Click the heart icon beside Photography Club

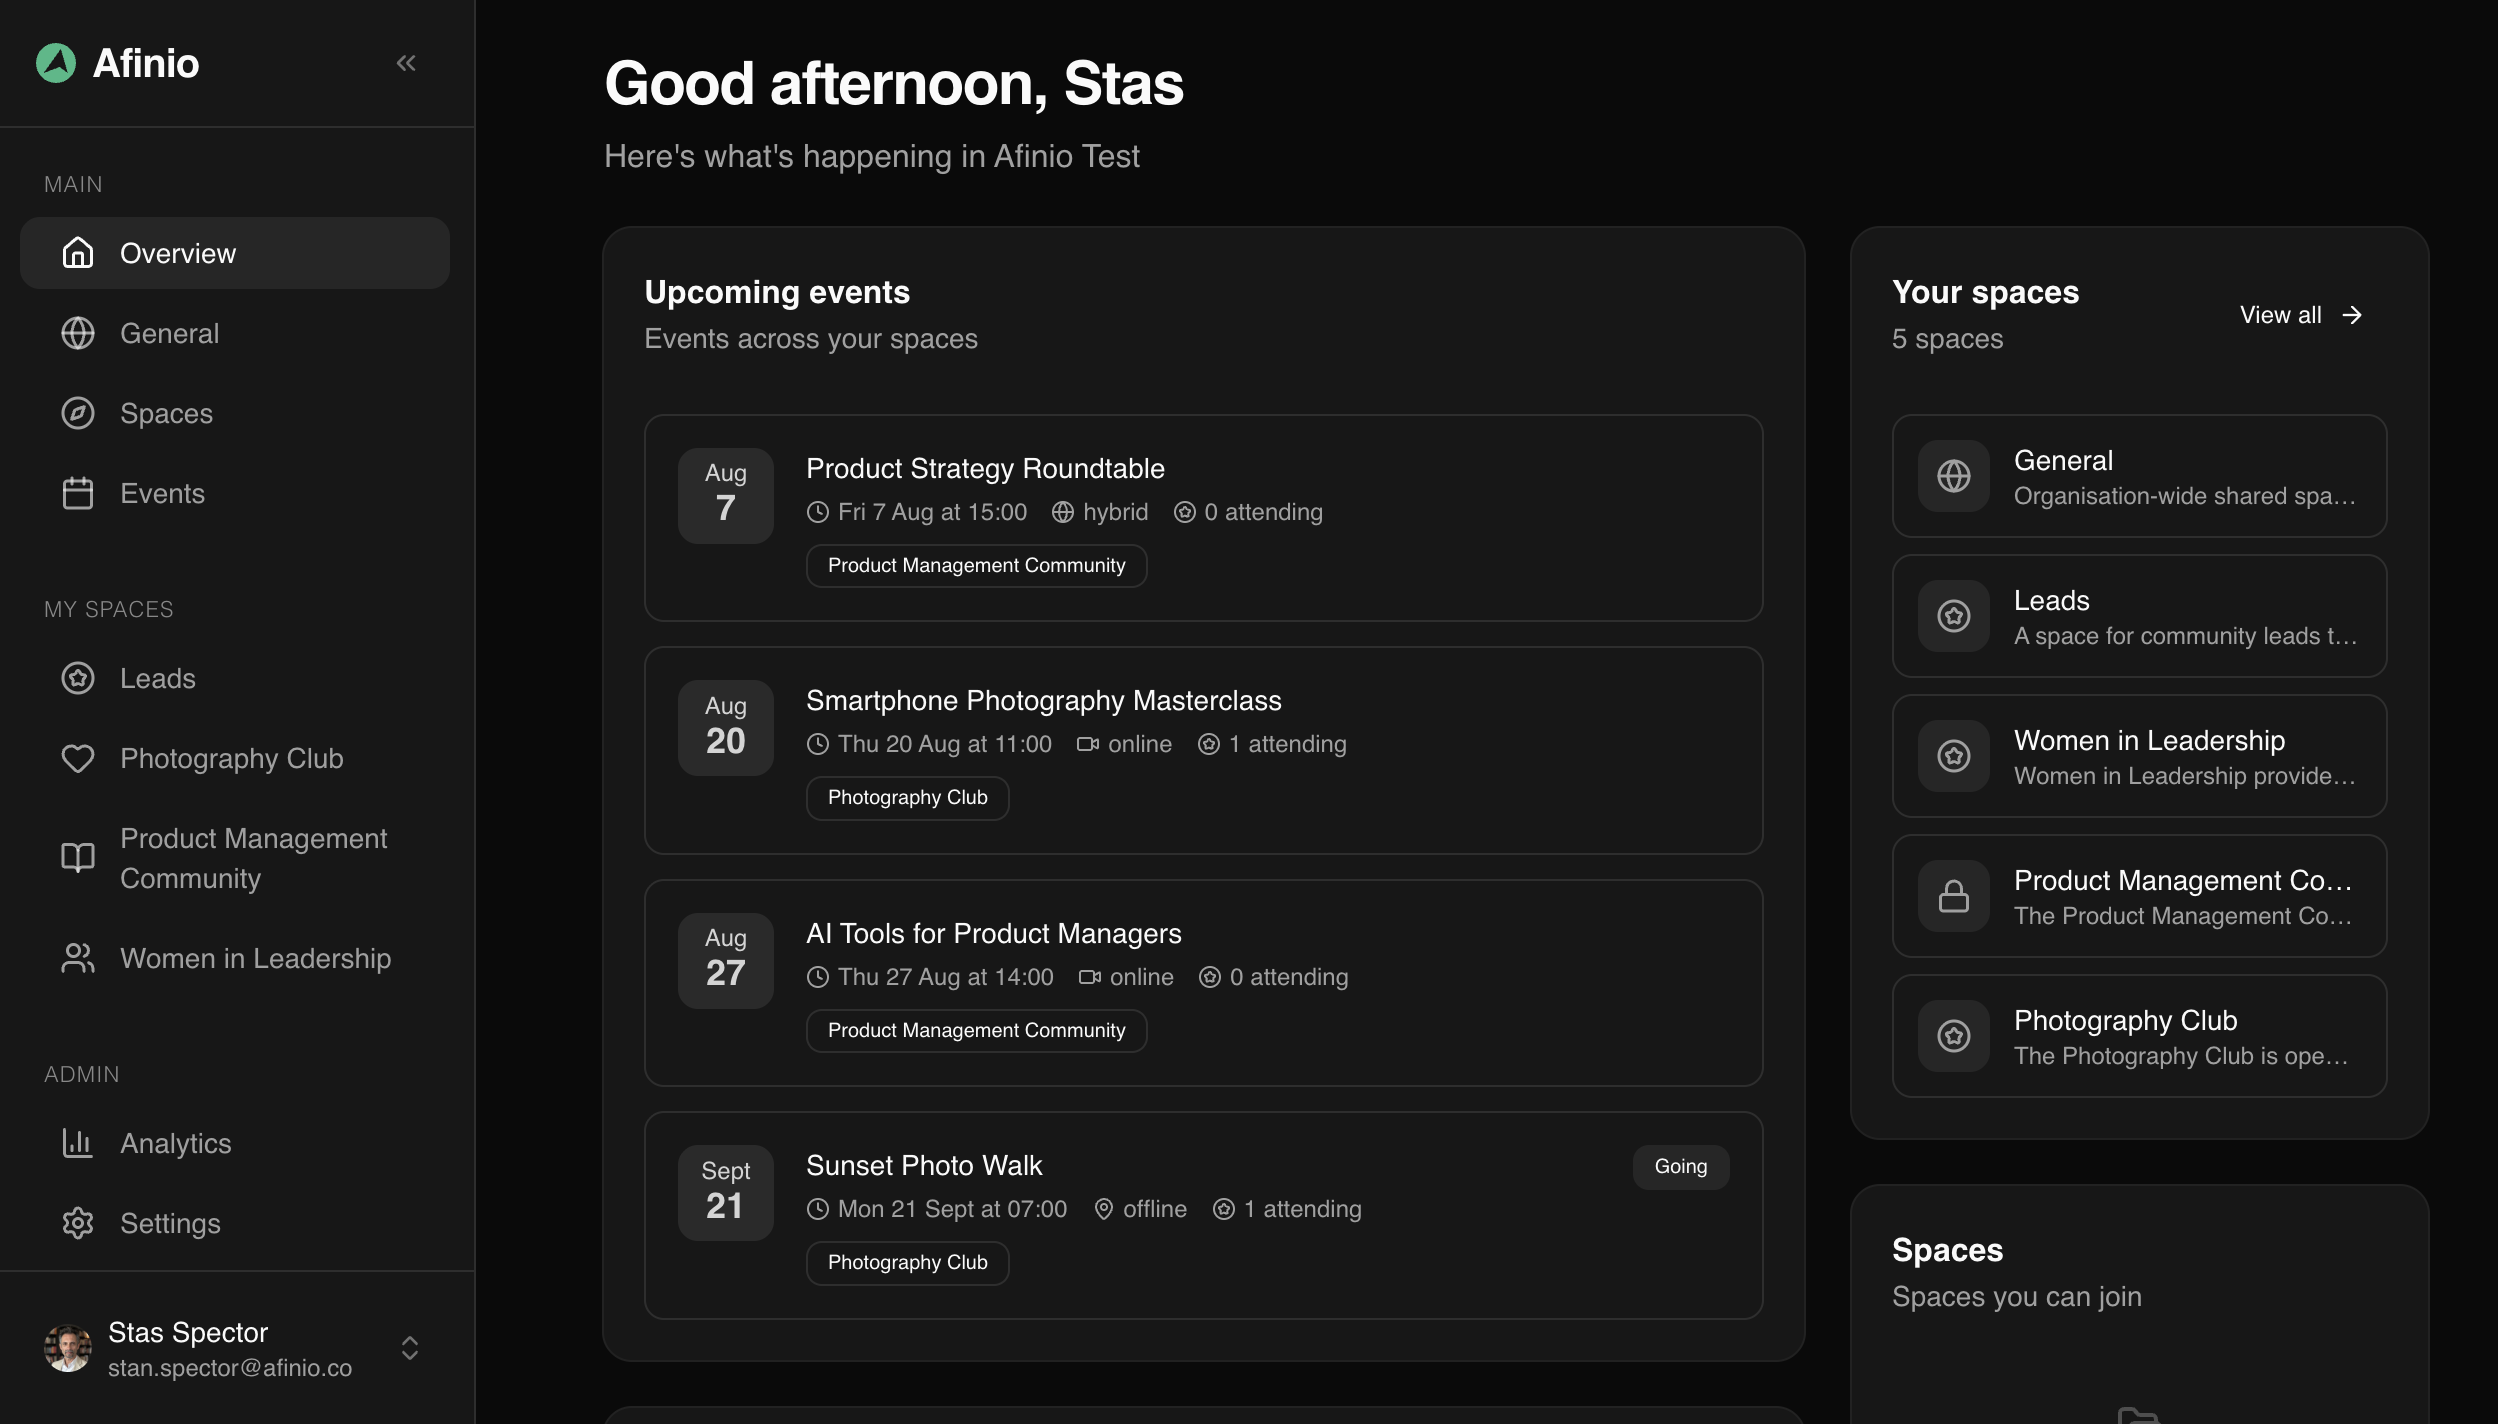(78, 759)
